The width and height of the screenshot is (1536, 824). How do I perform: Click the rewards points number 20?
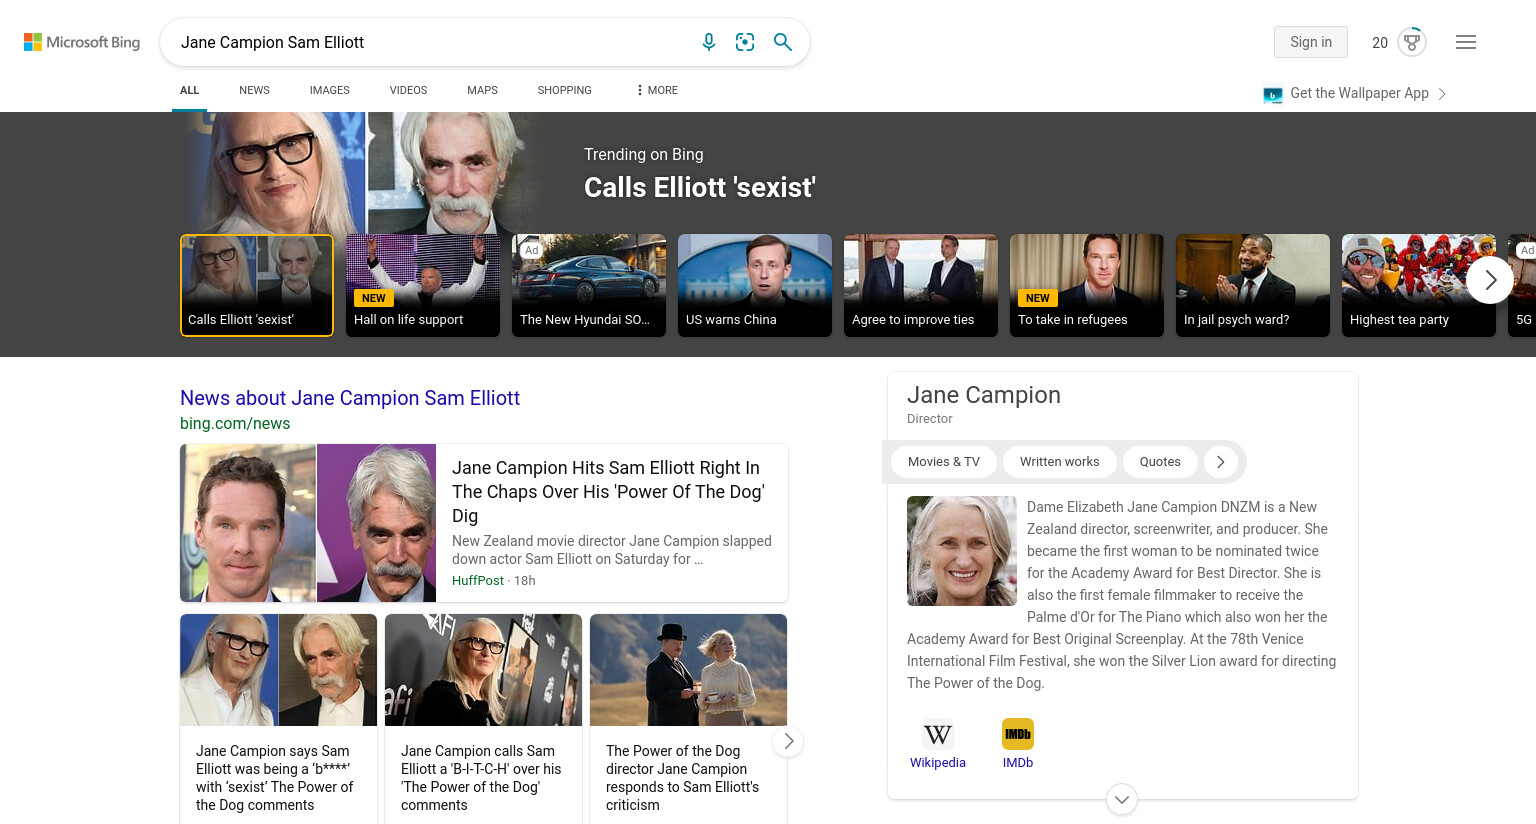1380,42
